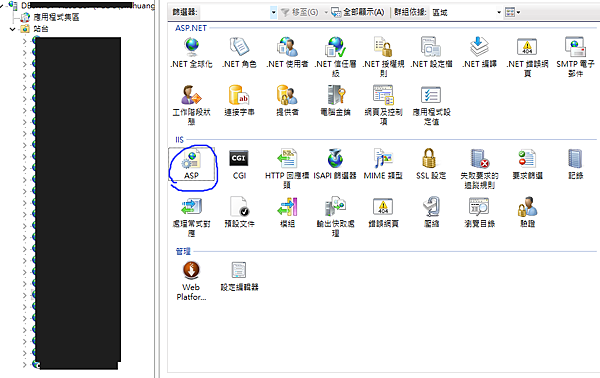Open the .NET 編譯 feature

[x=479, y=53]
